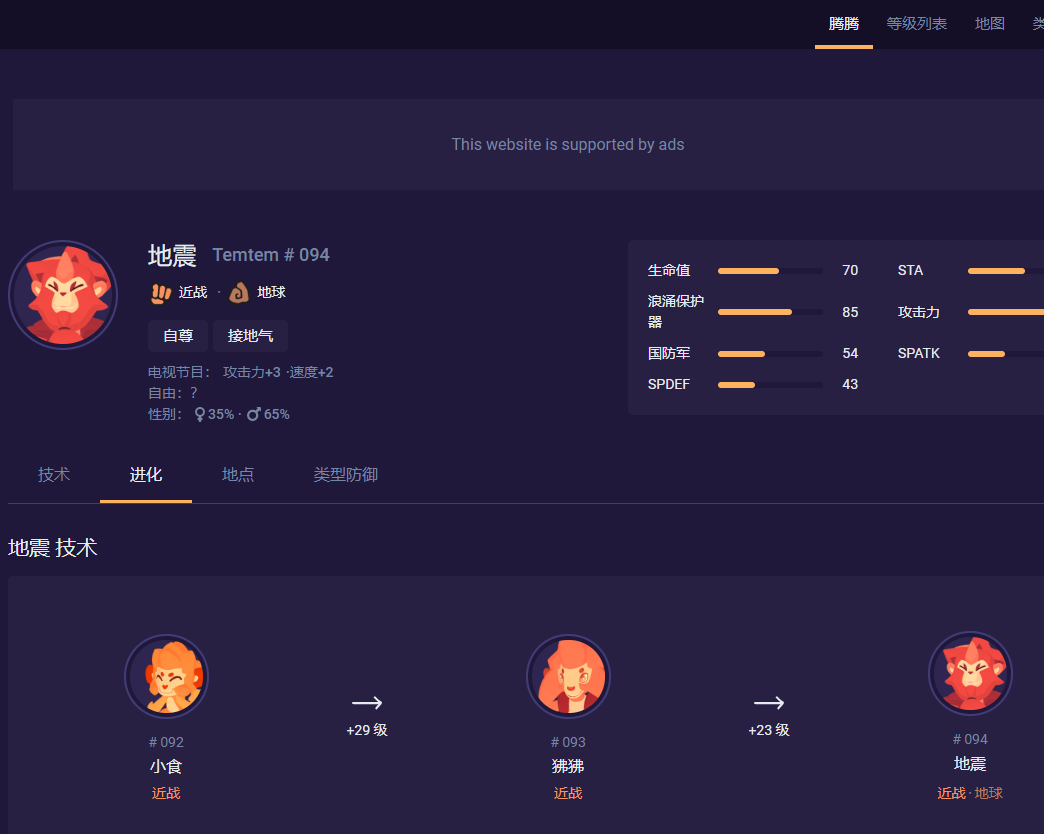The height and width of the screenshot is (834, 1044).
Task: Click the 自尊 trait button
Action: (178, 335)
